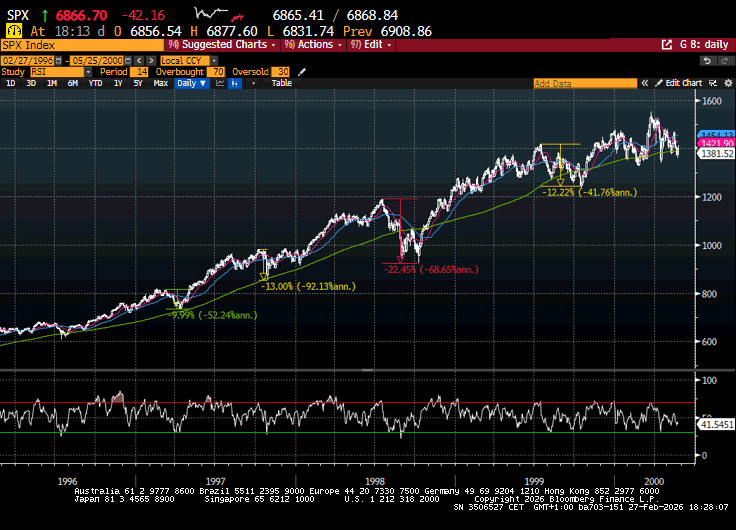Image resolution: width=736 pixels, height=530 pixels.
Task: Click the pencil icon next to Oversold
Action: coord(302,72)
